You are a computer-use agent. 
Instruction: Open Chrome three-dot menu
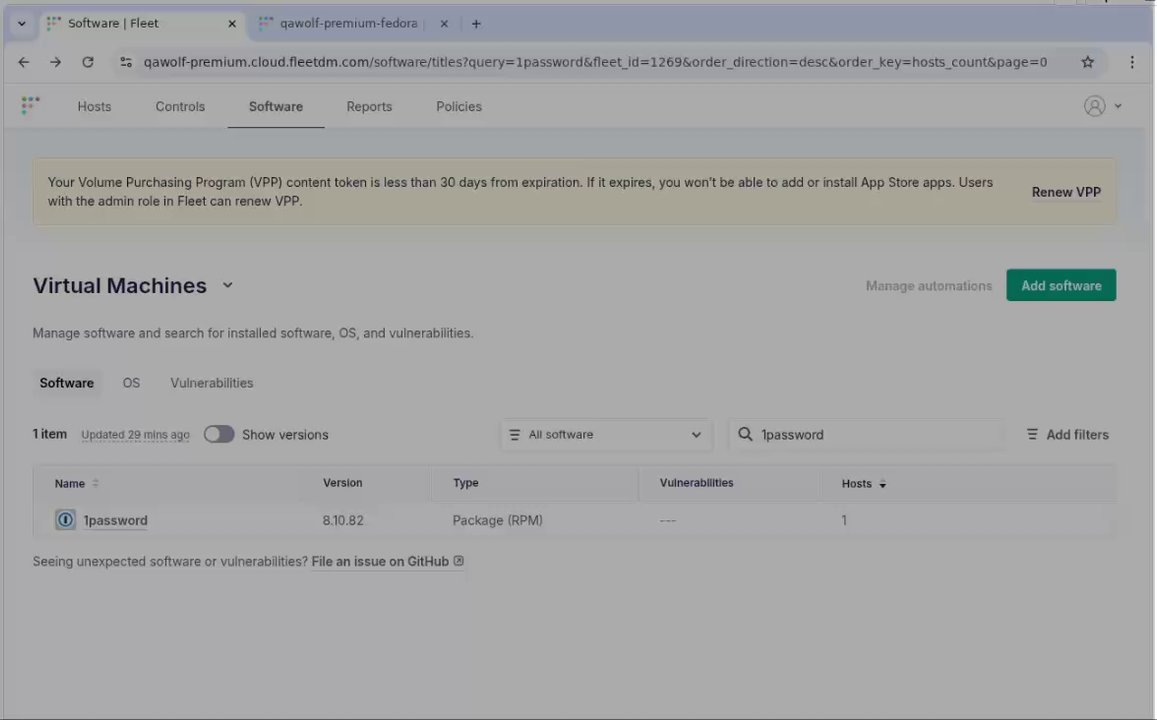1132,62
